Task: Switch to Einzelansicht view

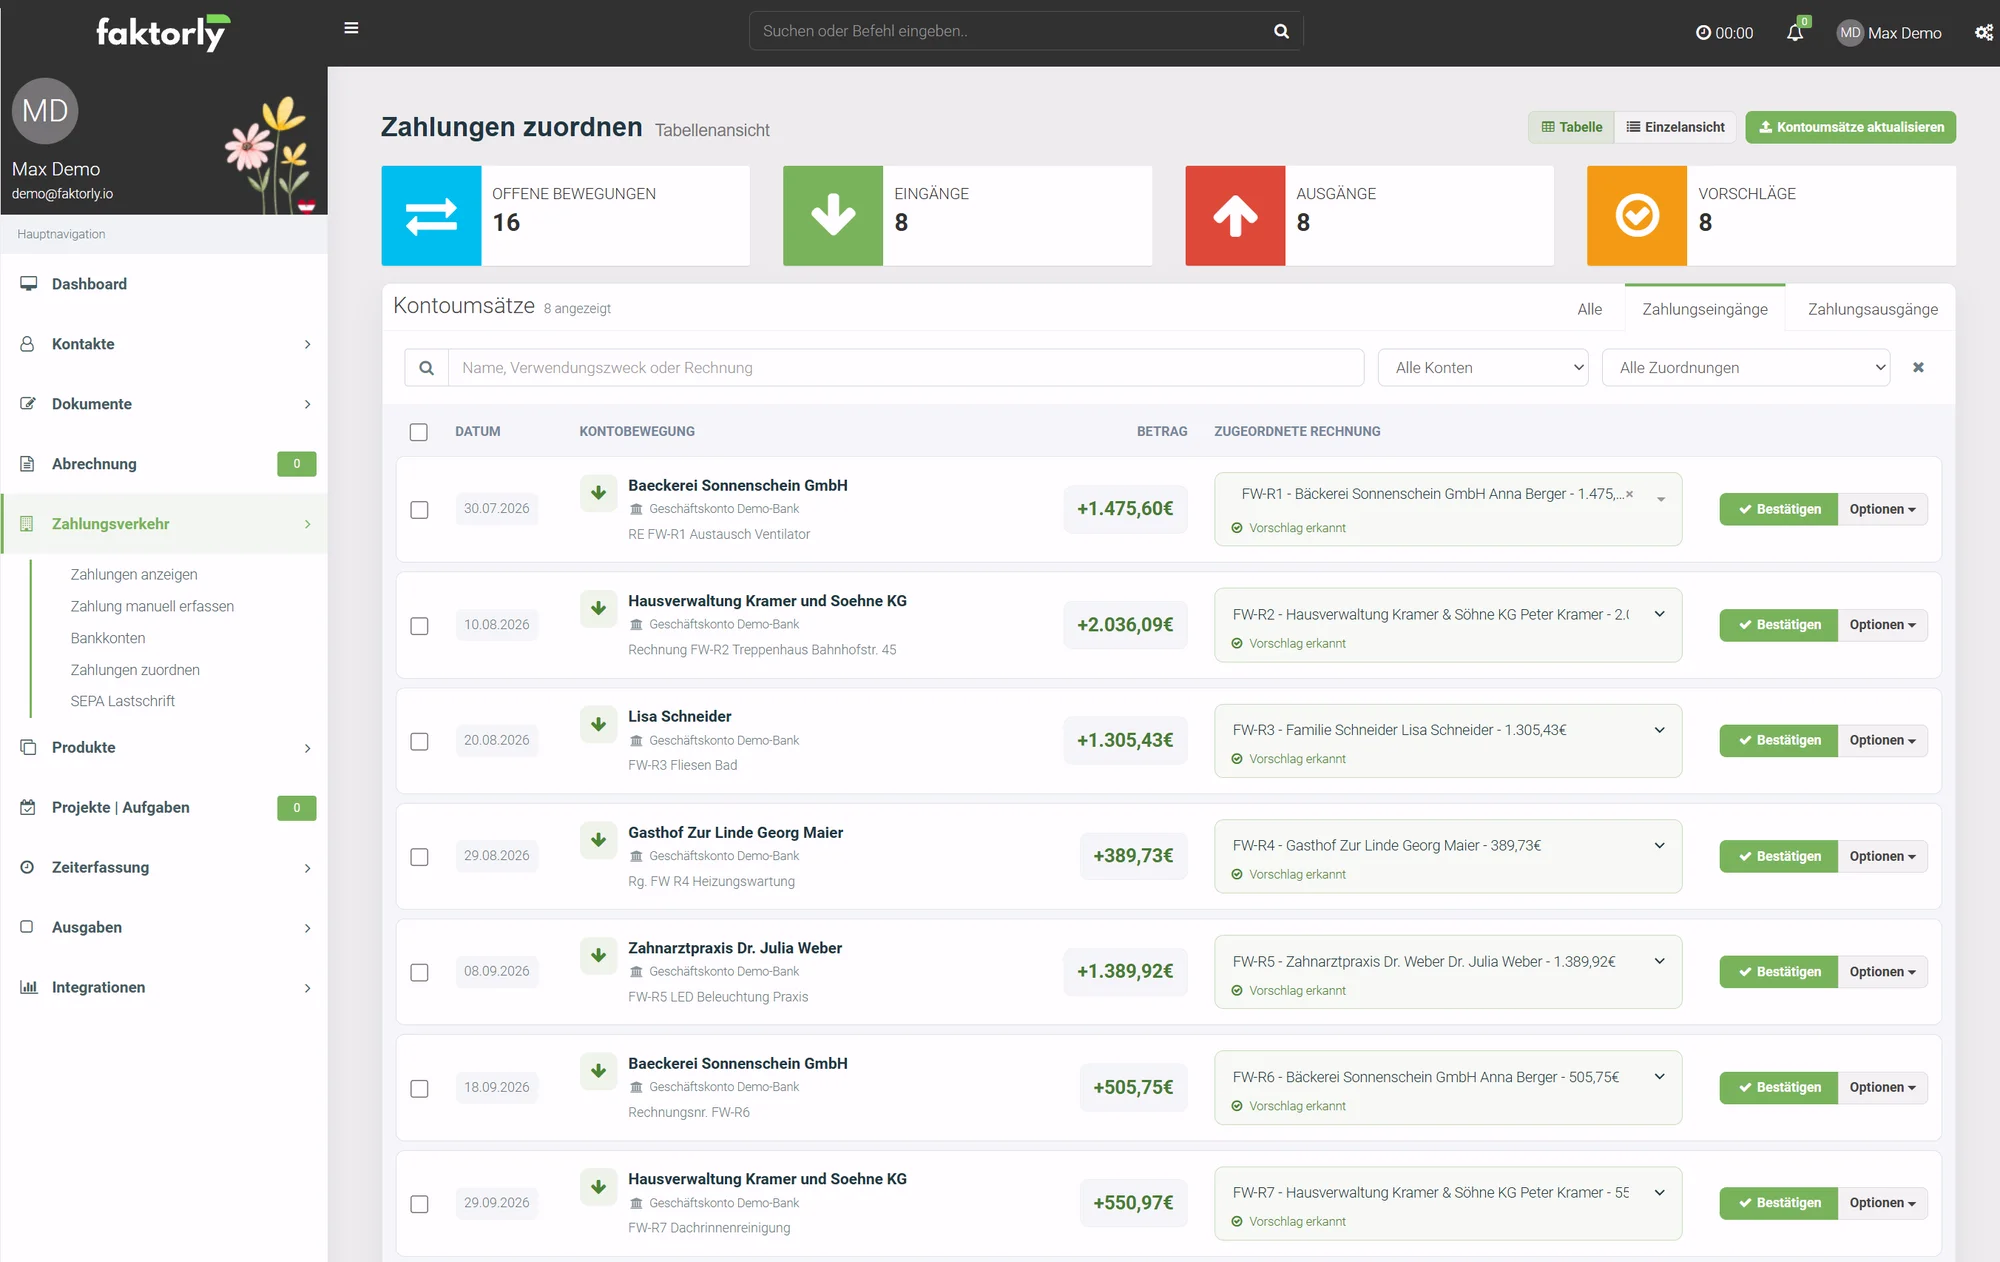Action: [1675, 127]
